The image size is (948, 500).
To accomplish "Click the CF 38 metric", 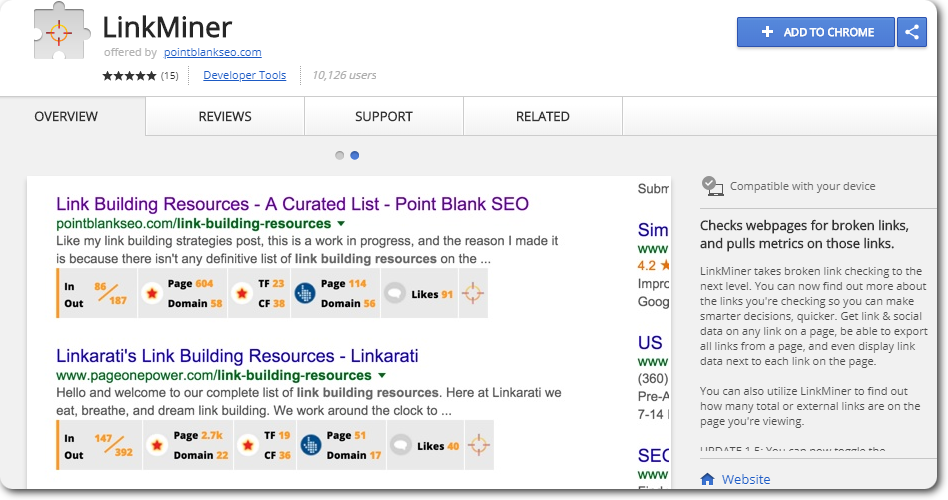I will 271,304.
